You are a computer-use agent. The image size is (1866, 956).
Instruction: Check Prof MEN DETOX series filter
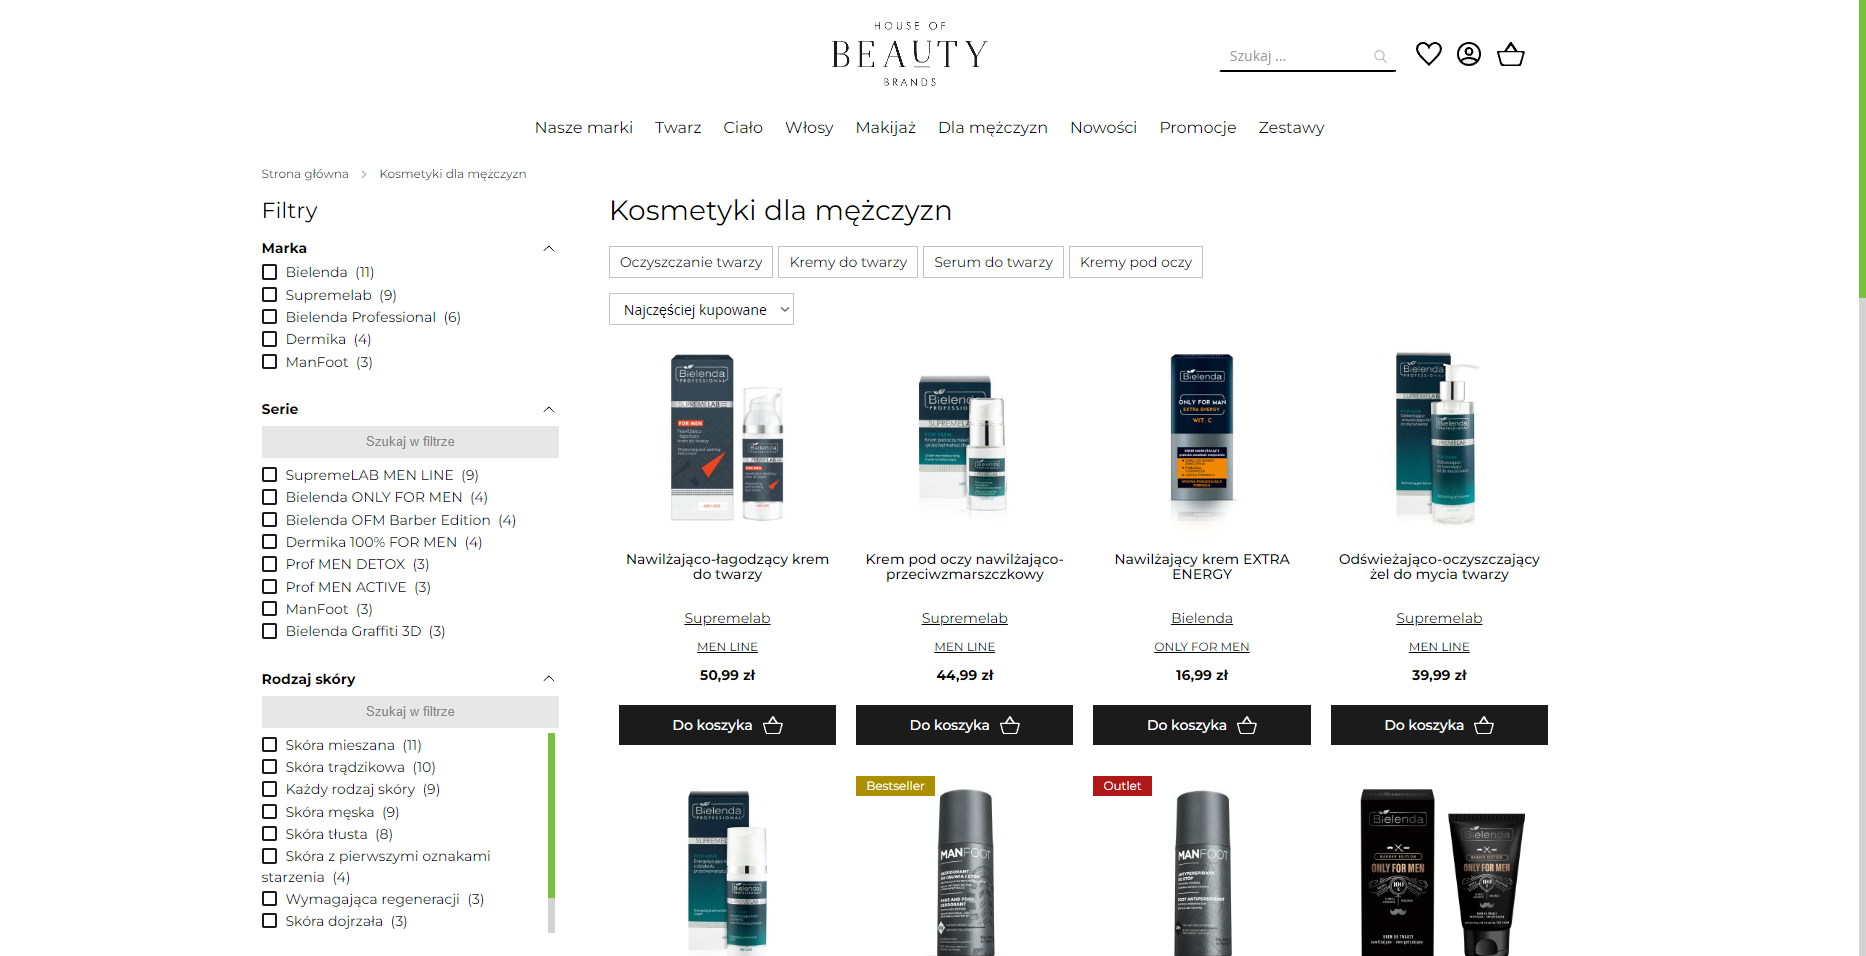[x=270, y=564]
